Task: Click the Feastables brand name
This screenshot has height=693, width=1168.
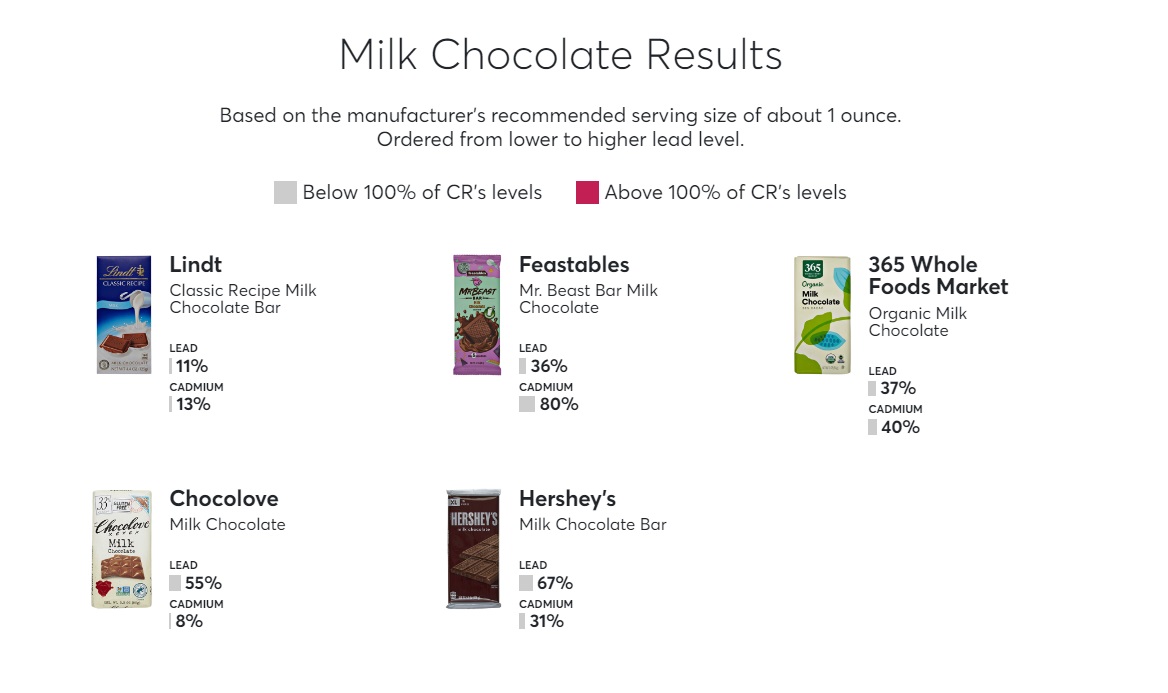Action: [574, 265]
